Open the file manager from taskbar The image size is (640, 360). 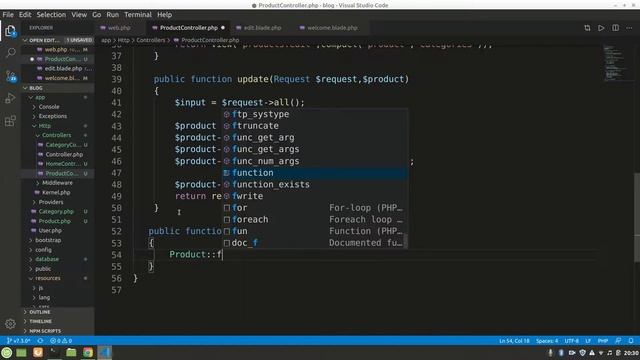click(71, 352)
